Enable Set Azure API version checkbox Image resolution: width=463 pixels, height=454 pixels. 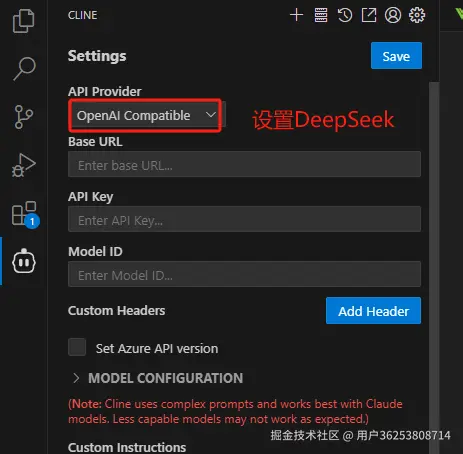77,347
